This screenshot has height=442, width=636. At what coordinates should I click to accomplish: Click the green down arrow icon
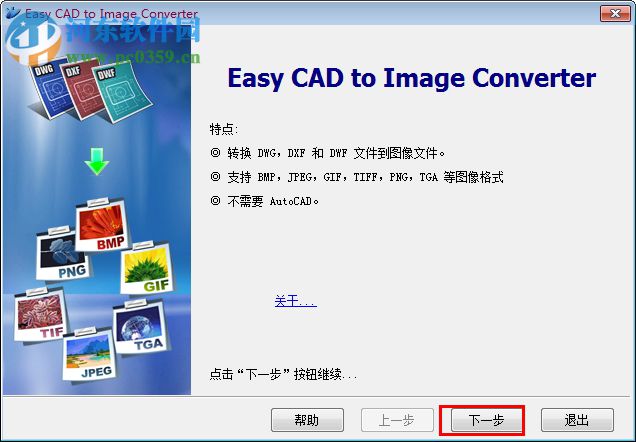(x=97, y=161)
